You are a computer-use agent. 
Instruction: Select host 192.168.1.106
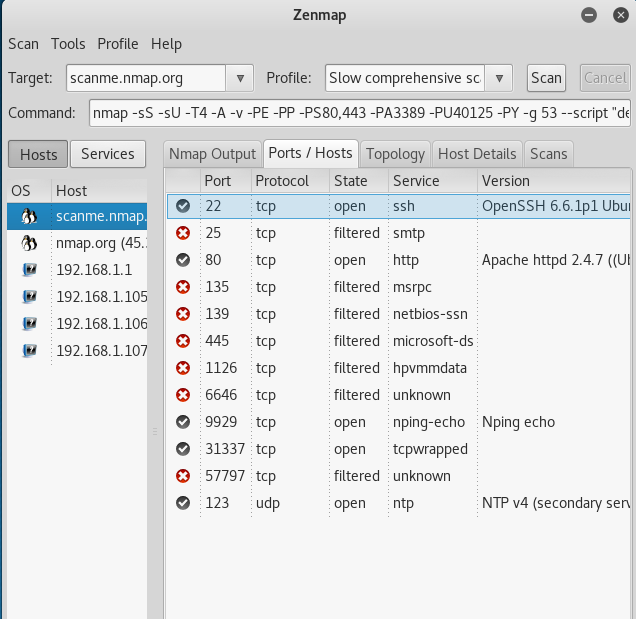(77, 324)
